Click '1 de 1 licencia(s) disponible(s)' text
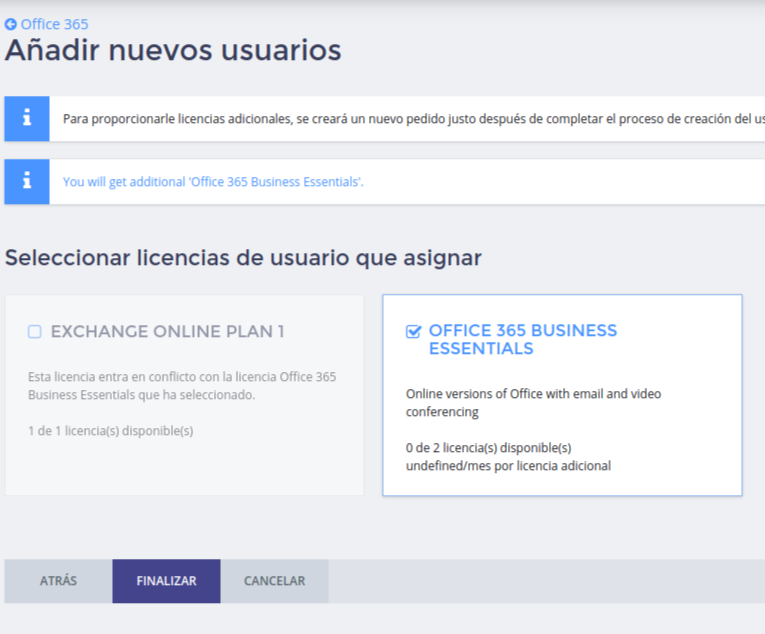This screenshot has width=765, height=634. tap(111, 431)
